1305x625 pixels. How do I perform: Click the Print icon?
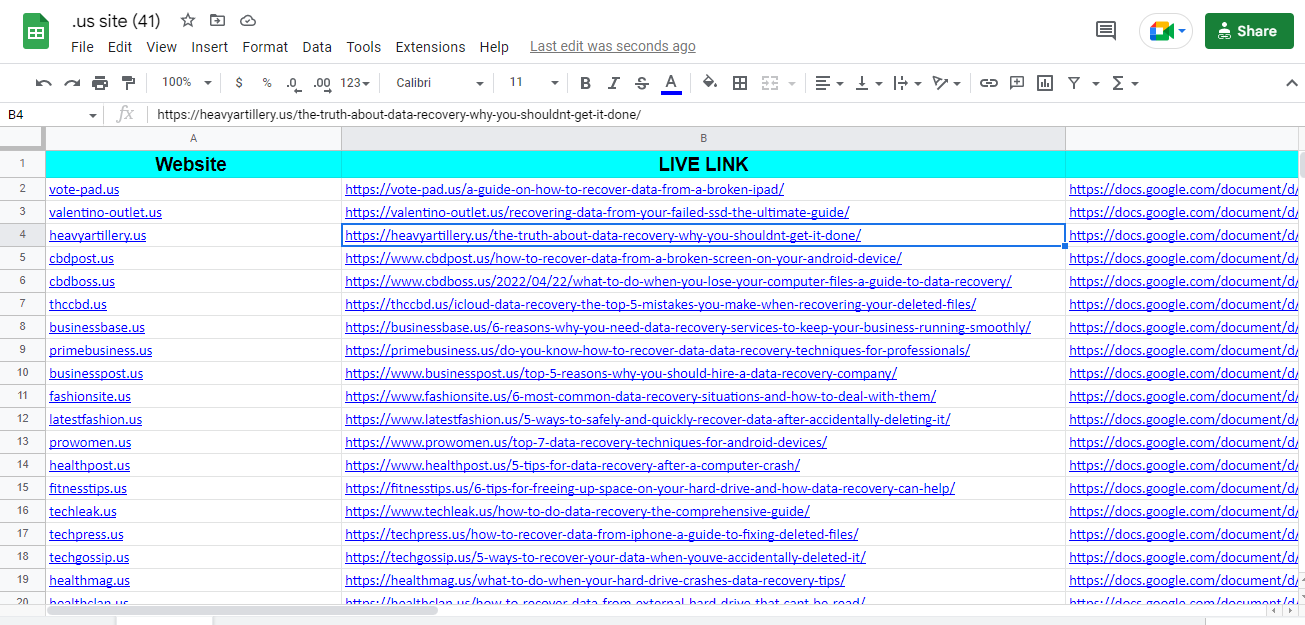click(99, 83)
